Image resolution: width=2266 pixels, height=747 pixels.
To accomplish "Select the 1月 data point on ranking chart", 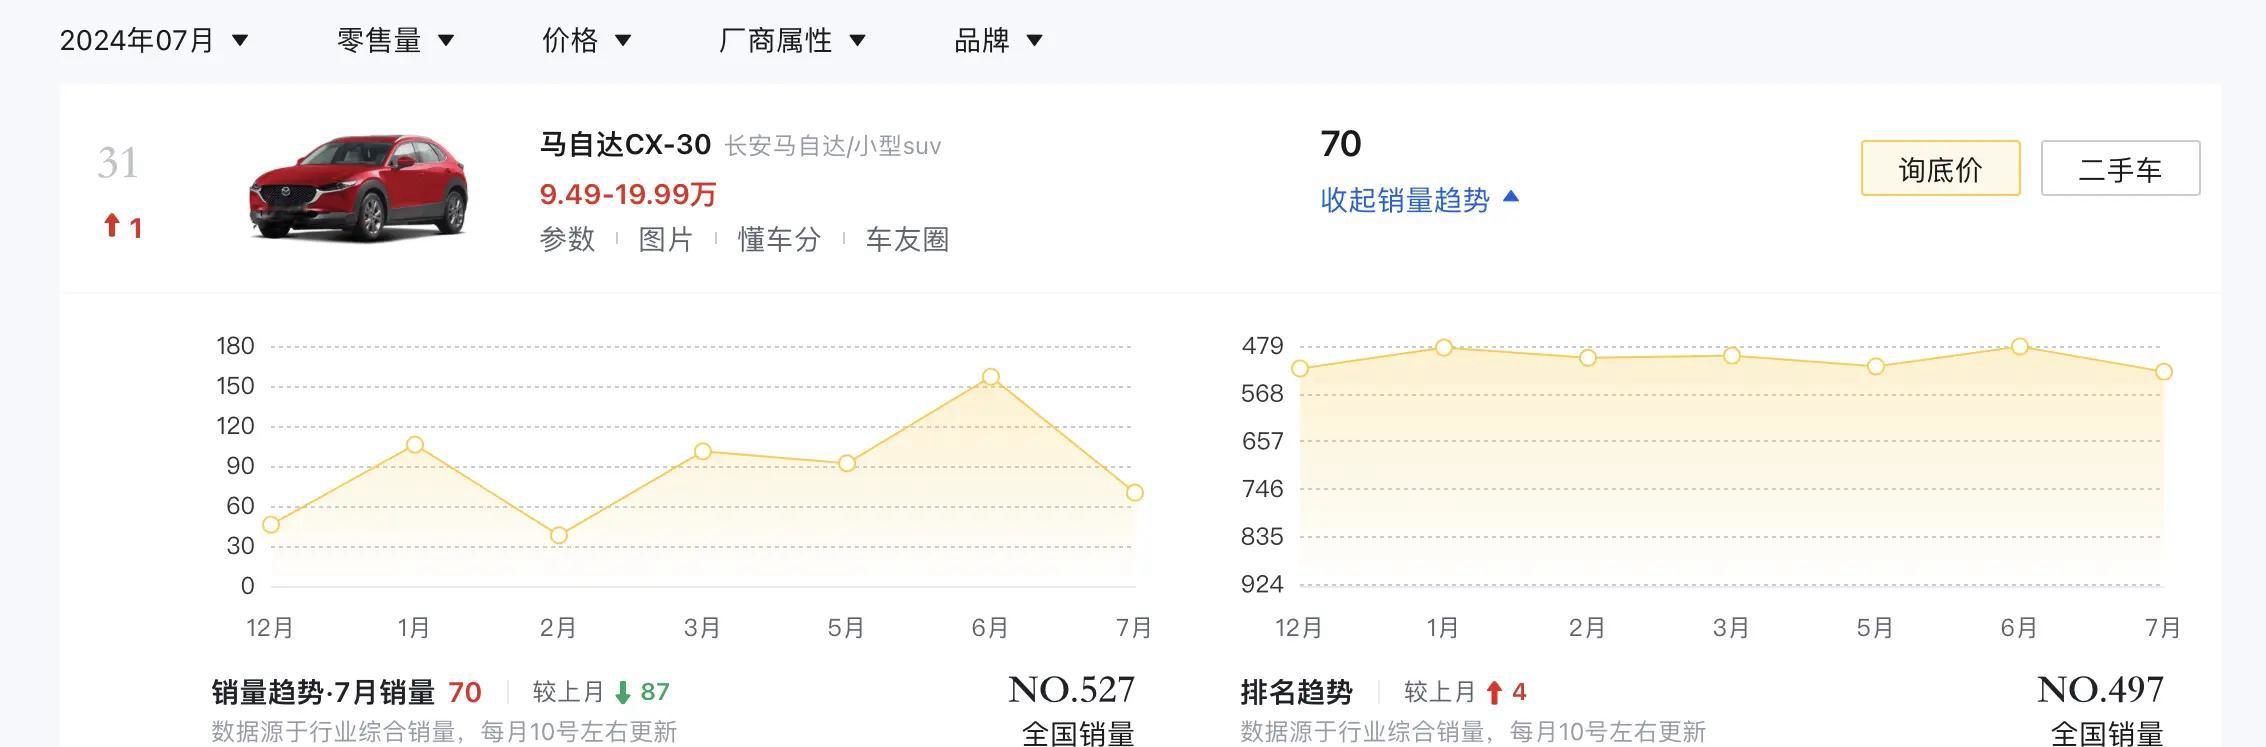I will (x=1443, y=347).
